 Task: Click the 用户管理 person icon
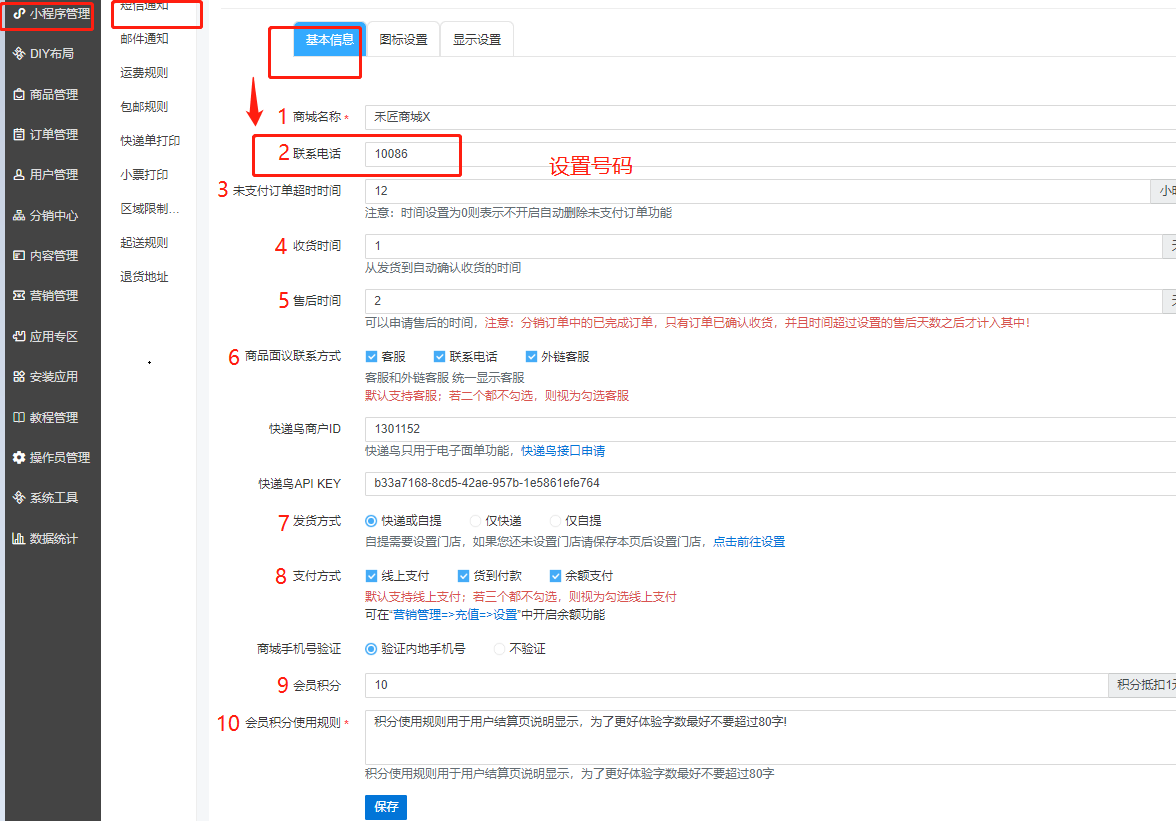[19, 174]
